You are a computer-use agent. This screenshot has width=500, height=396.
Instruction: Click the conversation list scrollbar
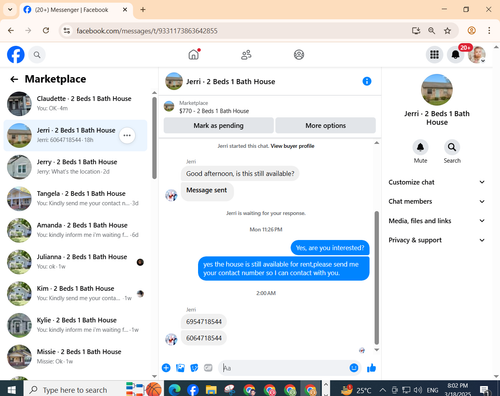pyautogui.click(x=154, y=138)
